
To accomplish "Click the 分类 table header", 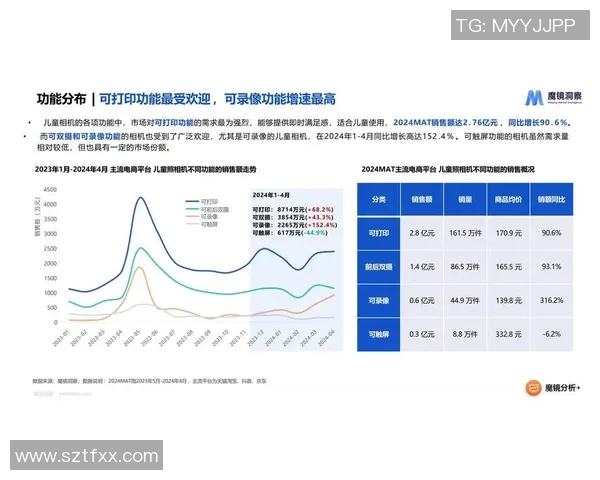I will 379,199.
